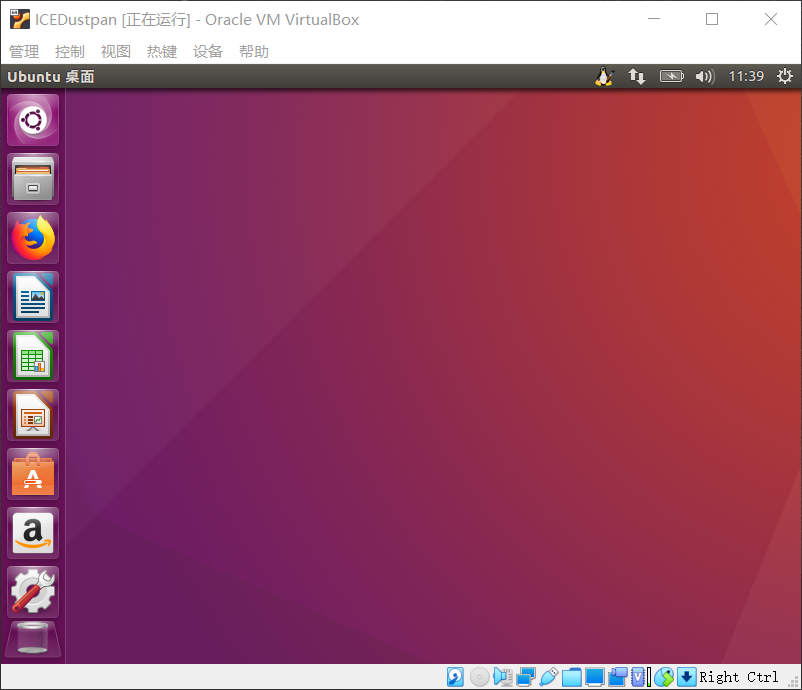Open the 管理 menu
This screenshot has width=802, height=690.
coord(24,52)
